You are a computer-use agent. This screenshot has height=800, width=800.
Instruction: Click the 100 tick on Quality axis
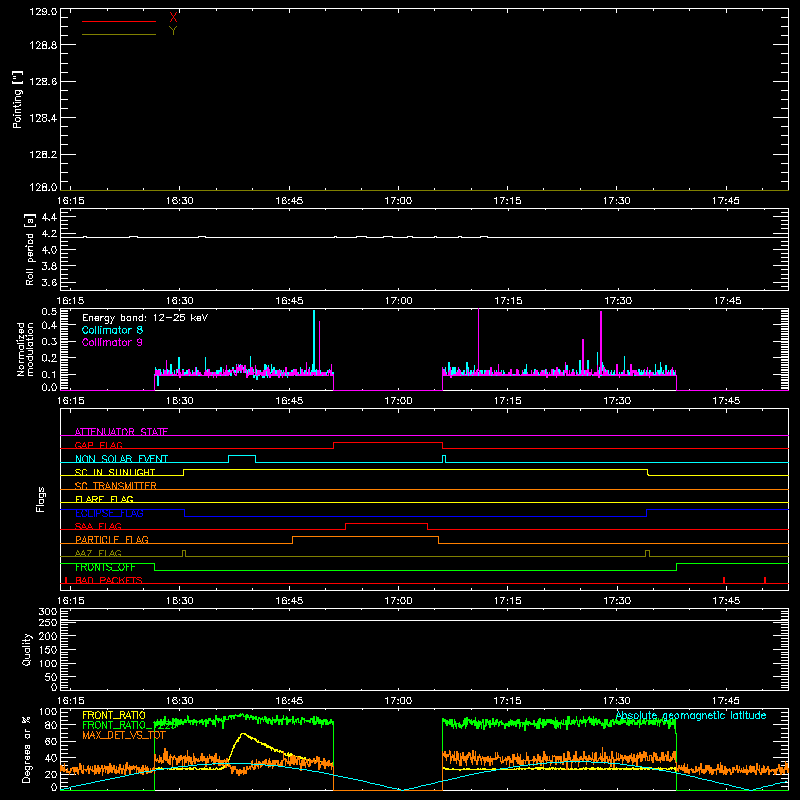[x=48, y=664]
